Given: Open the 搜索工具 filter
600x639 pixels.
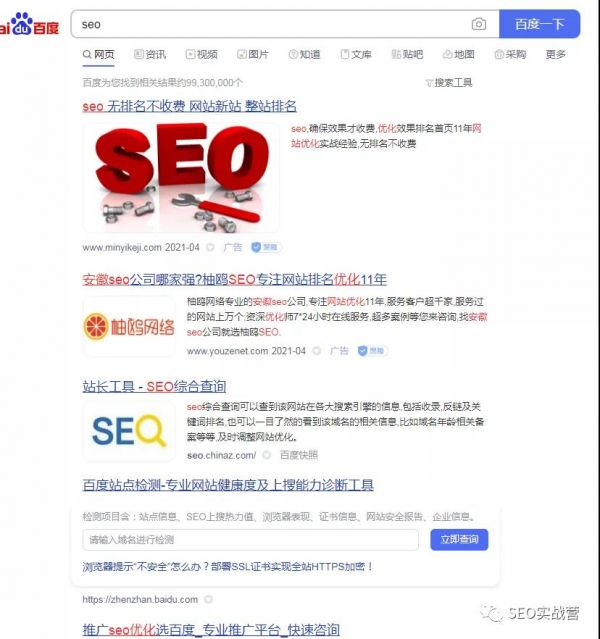Looking at the screenshot, I should (448, 83).
